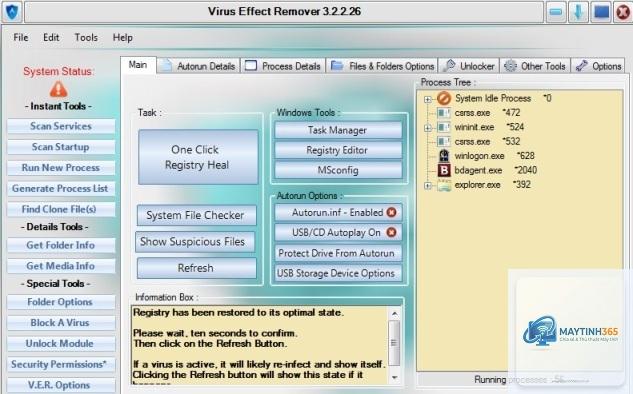Click the red X icon on USB/CD Autoplay button
The height and width of the screenshot is (394, 633).
tap(391, 232)
